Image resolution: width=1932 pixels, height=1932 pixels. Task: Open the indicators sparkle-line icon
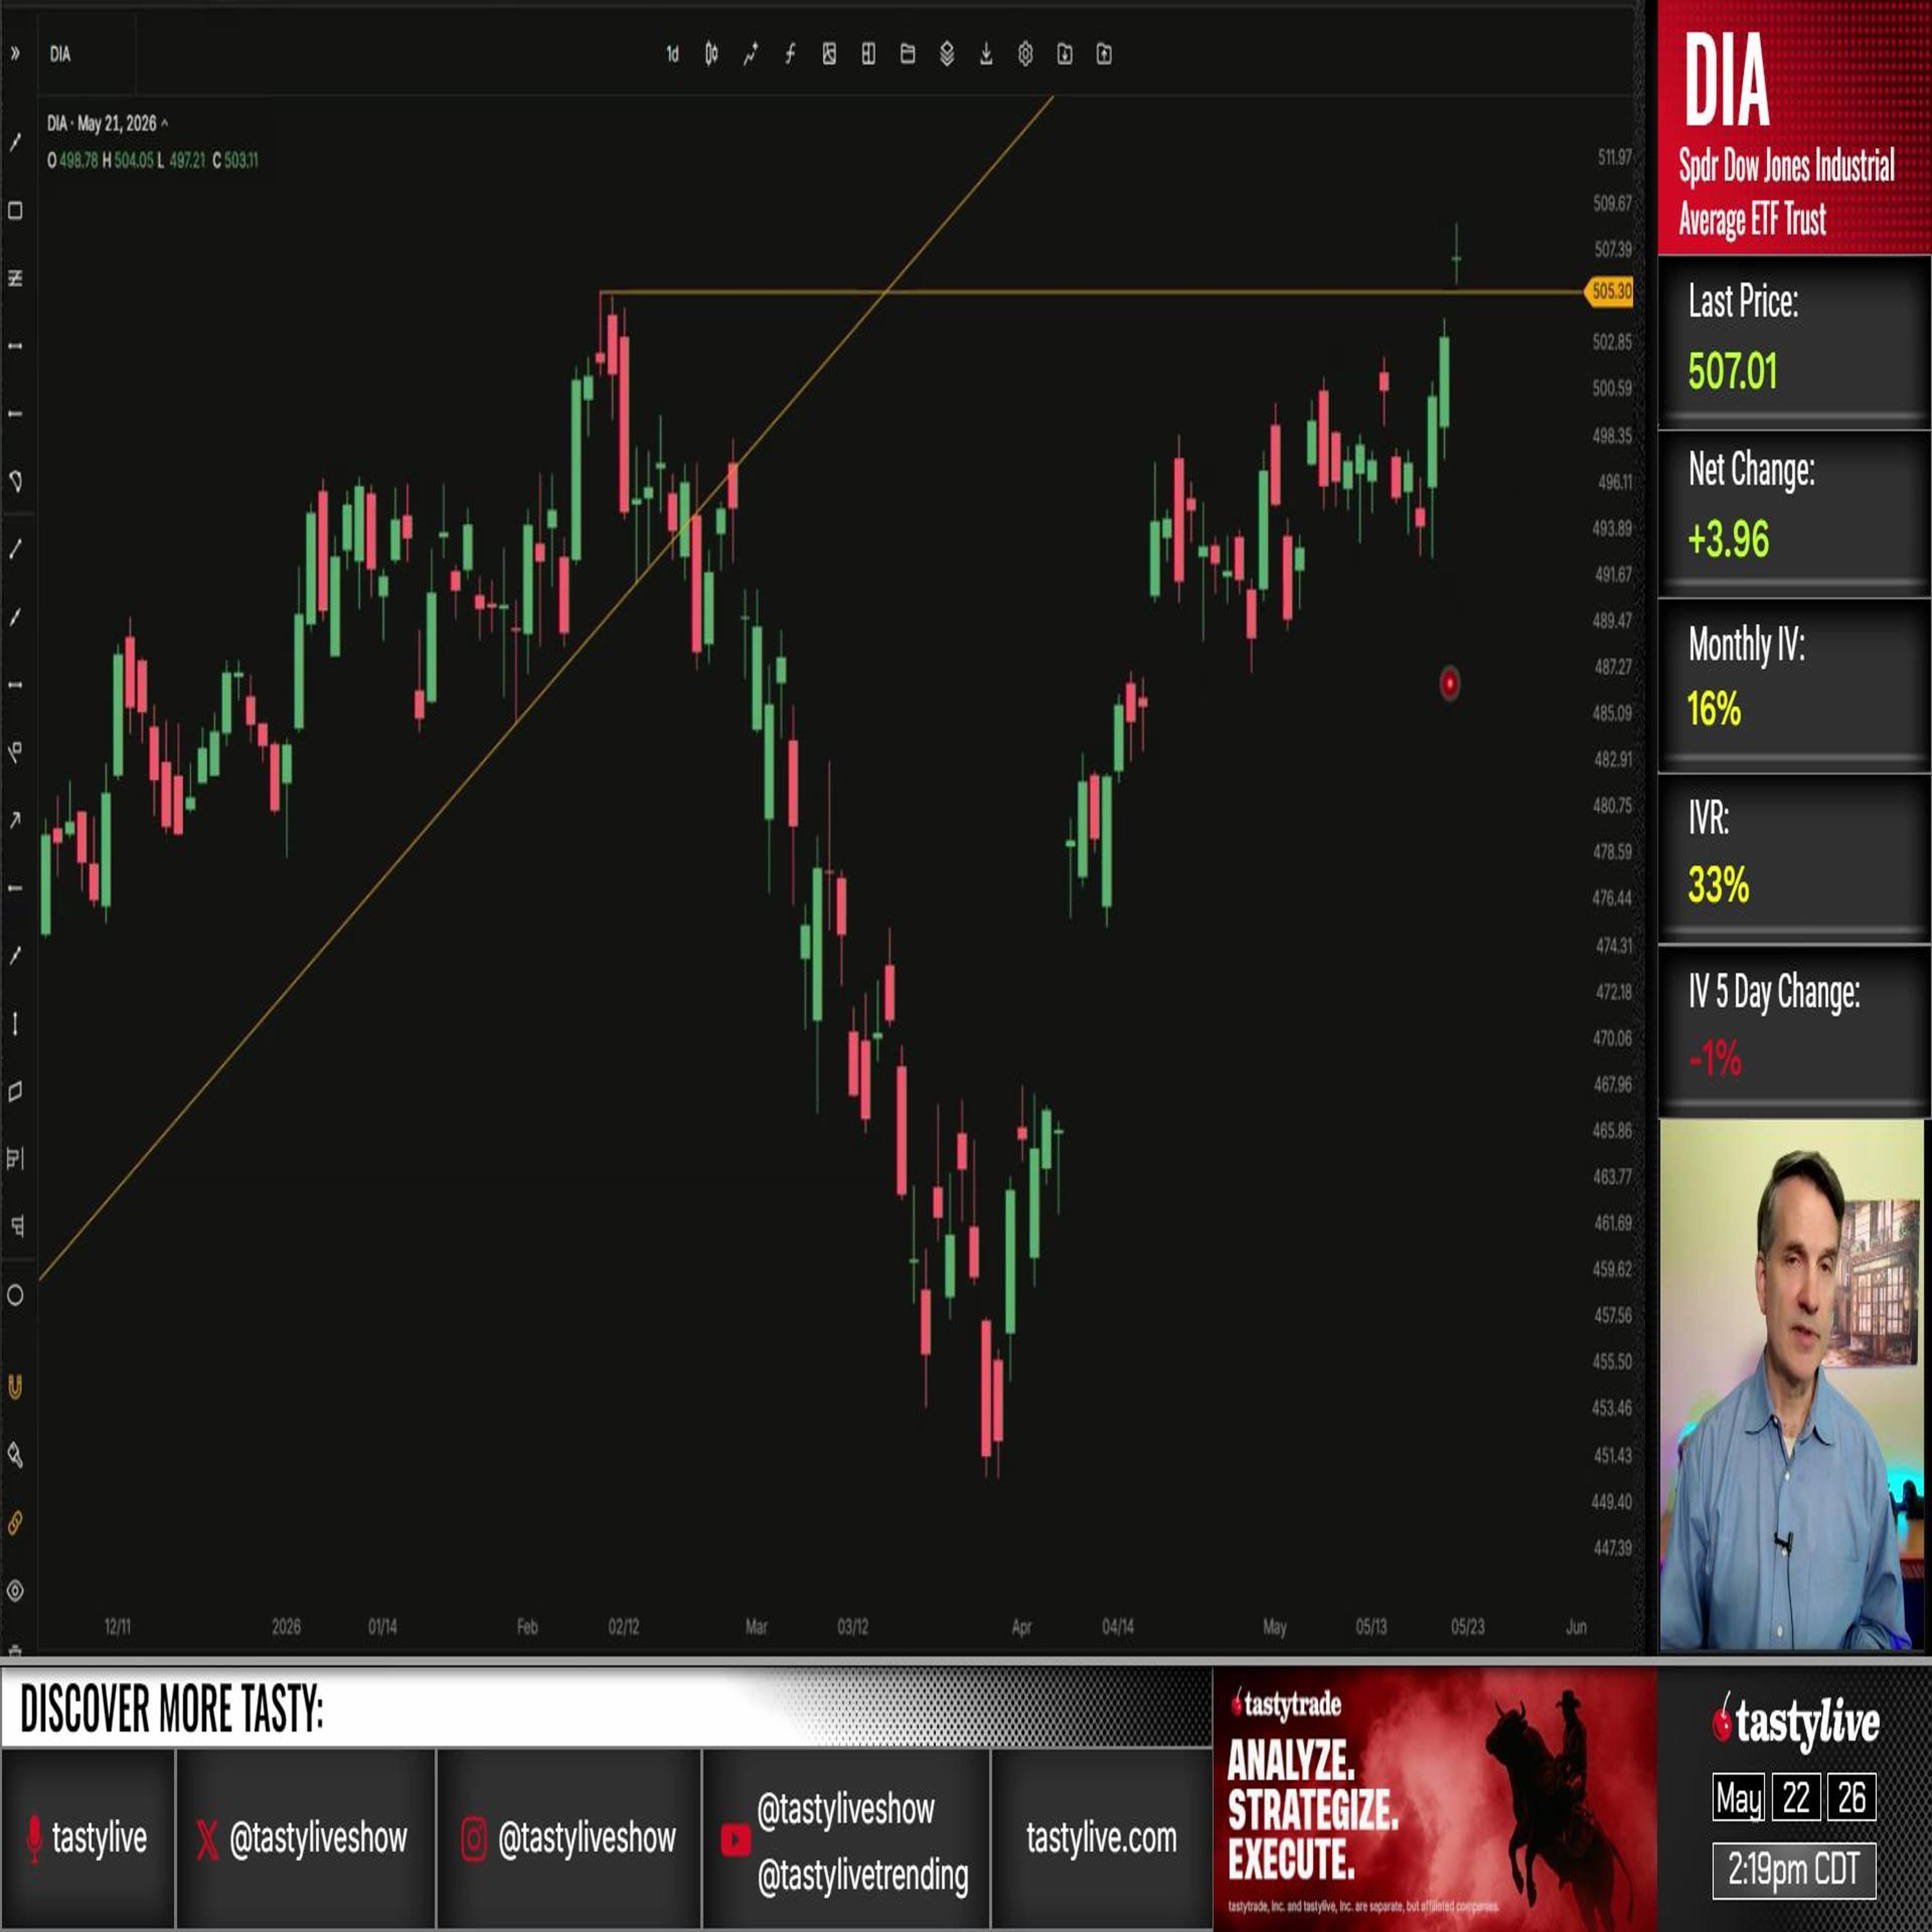click(750, 54)
